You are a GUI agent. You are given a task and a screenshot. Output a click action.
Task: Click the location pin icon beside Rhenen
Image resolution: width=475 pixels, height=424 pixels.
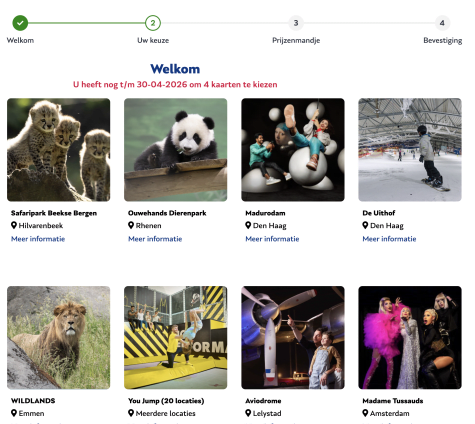131,225
